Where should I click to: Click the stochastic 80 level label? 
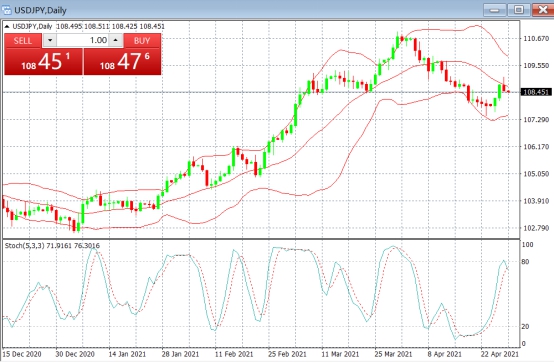[525, 262]
